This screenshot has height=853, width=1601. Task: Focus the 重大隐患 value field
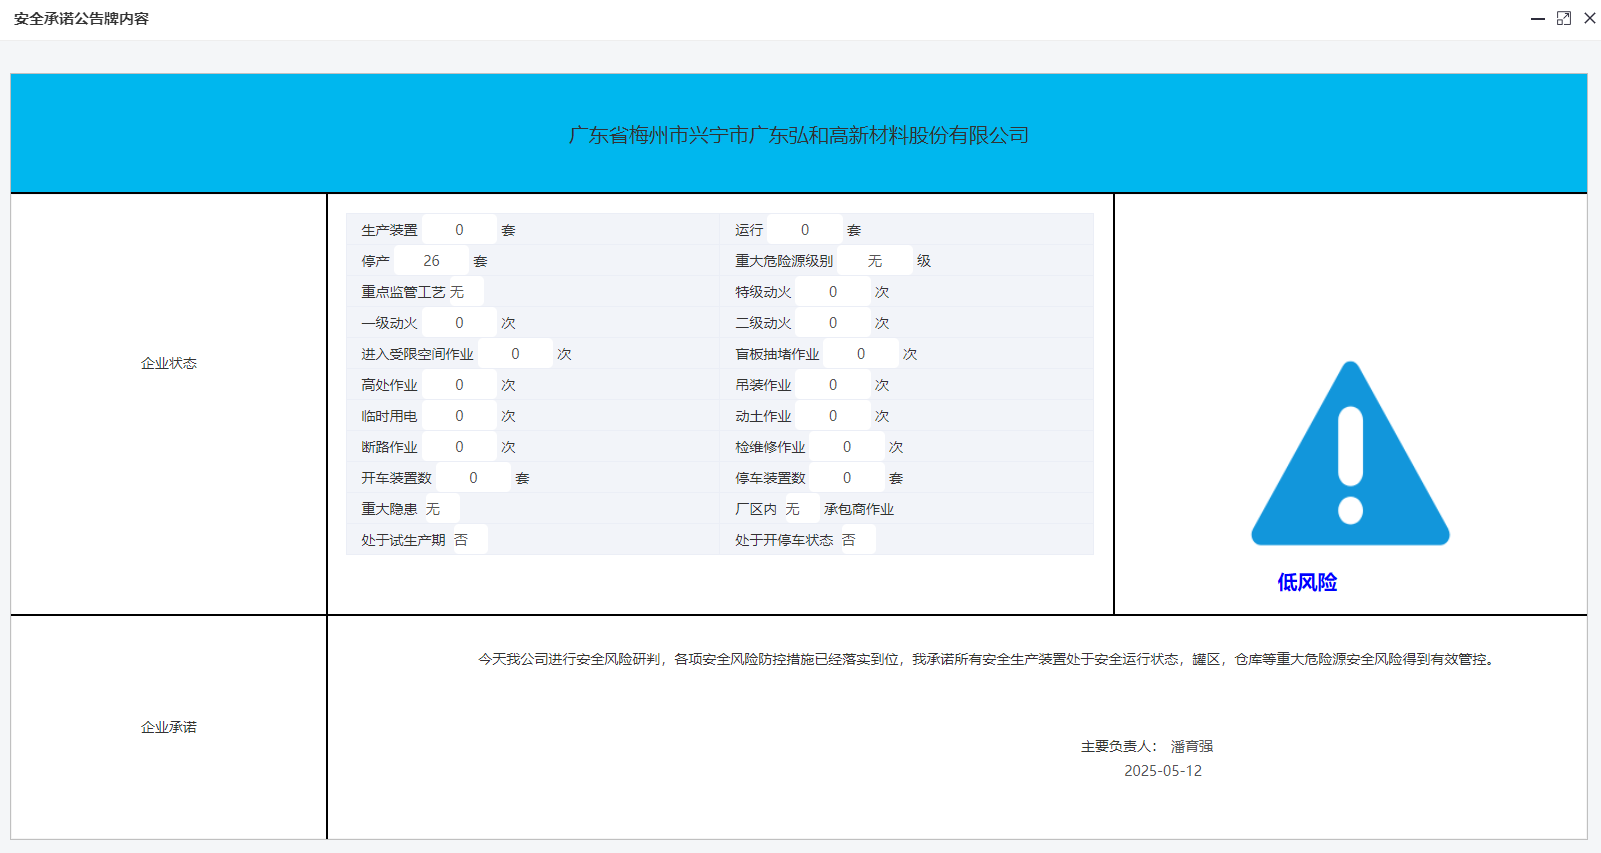441,509
